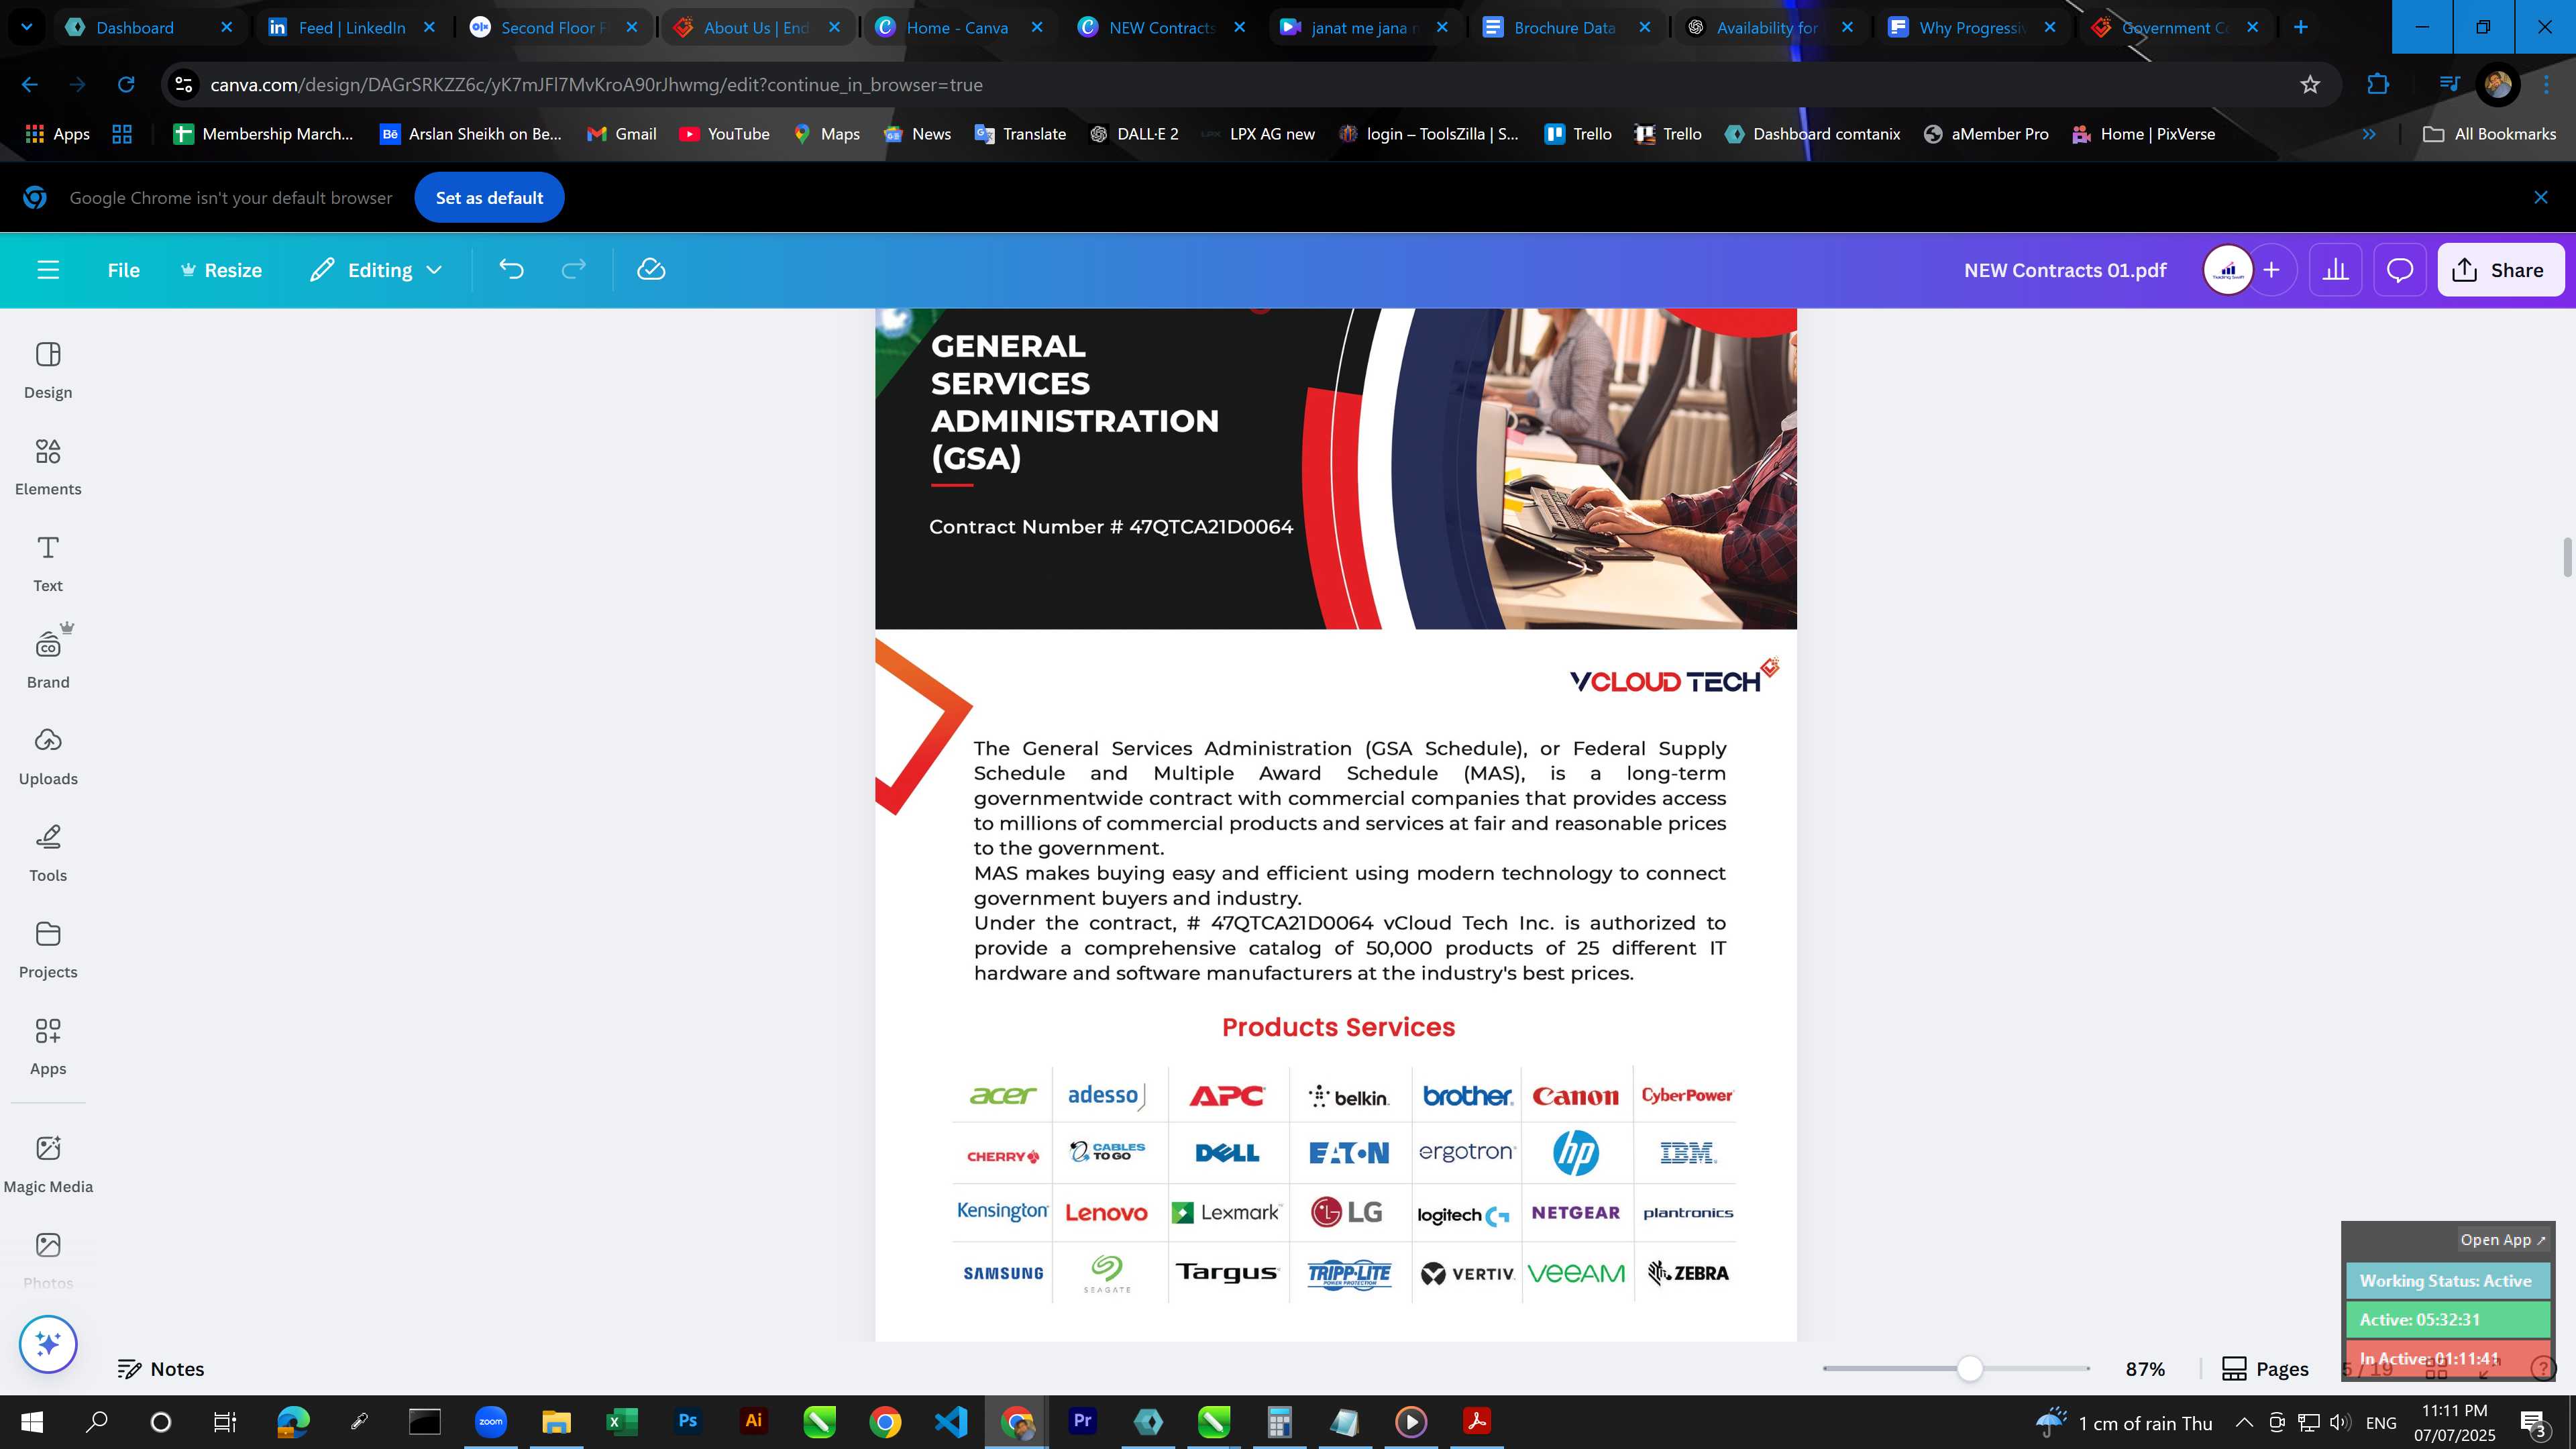Redo the last undone edit
The width and height of the screenshot is (2576, 1449).
pos(573,270)
